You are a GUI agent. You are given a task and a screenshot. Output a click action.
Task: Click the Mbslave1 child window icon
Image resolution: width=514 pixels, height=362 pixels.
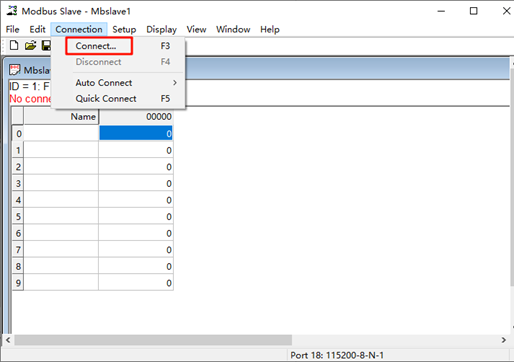15,70
